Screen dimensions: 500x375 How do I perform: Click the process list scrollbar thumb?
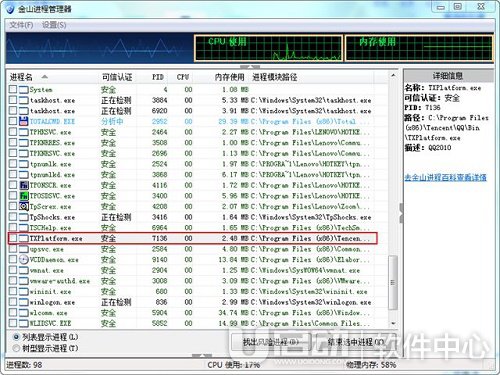[x=393, y=282]
